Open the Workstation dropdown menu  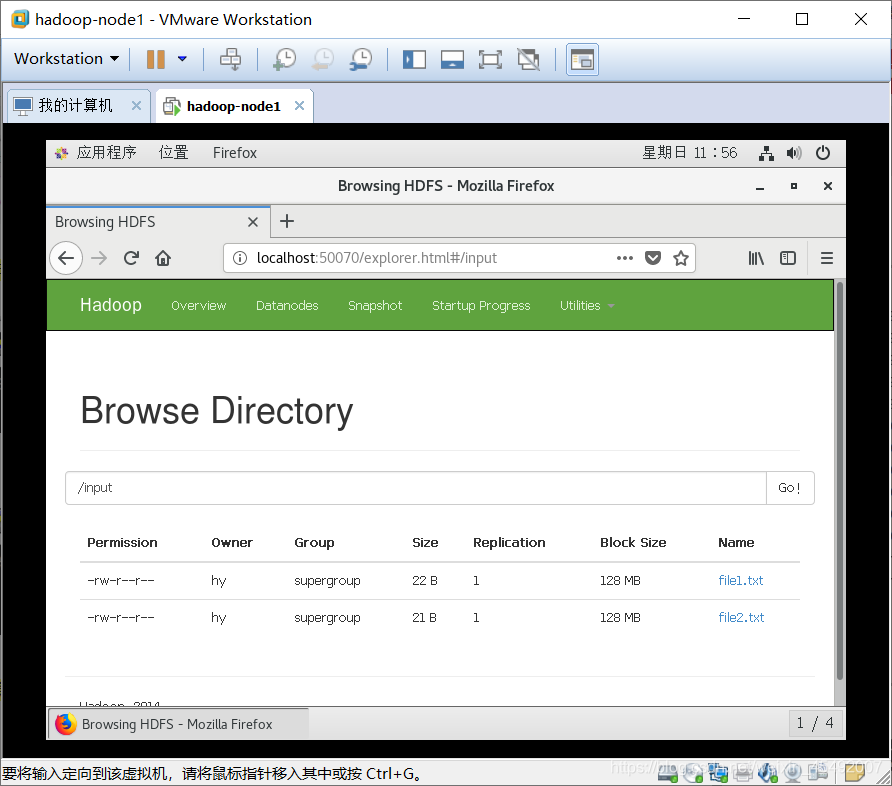(x=66, y=59)
